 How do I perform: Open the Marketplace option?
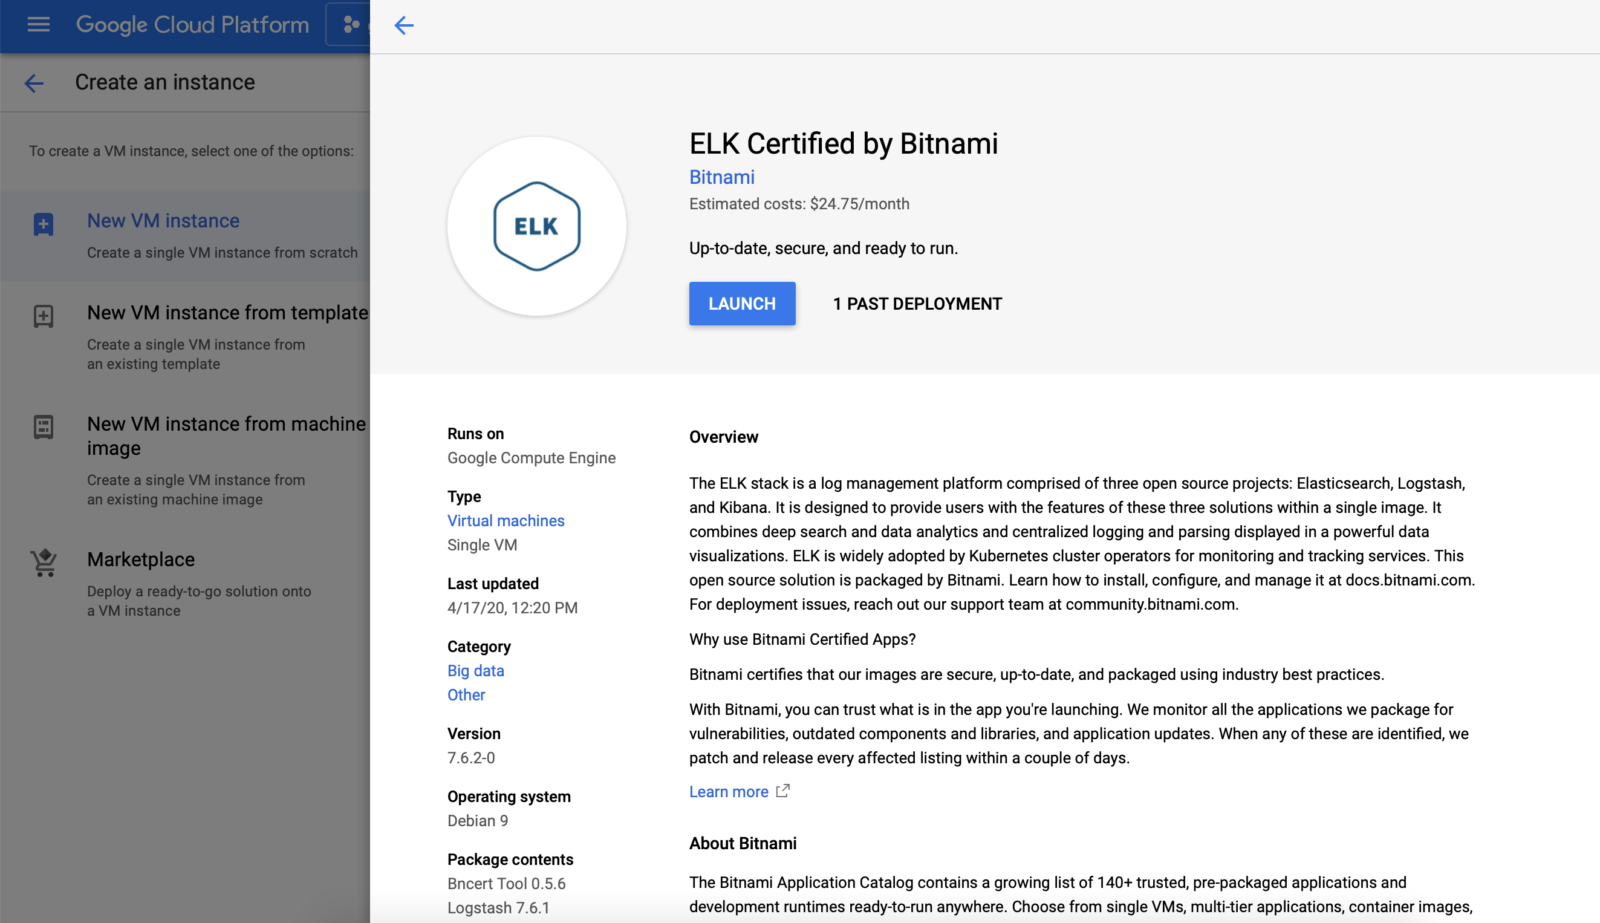tap(141, 560)
